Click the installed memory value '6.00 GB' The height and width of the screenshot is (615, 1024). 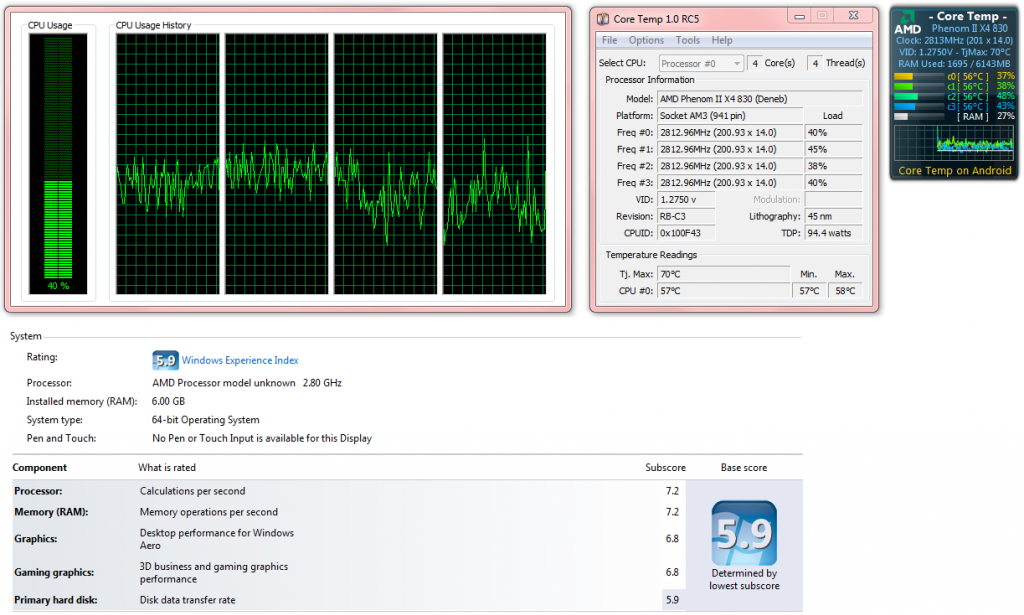(x=168, y=402)
